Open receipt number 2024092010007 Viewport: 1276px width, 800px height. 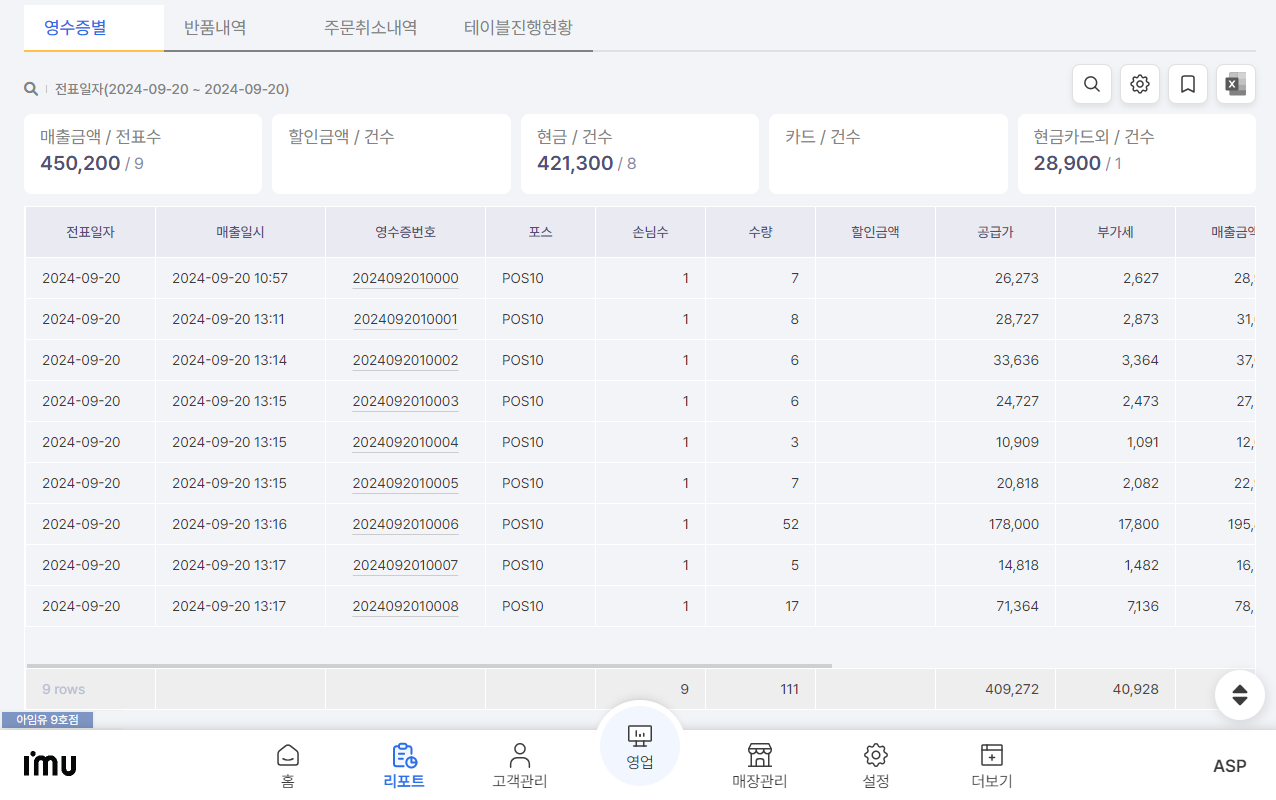tap(405, 565)
